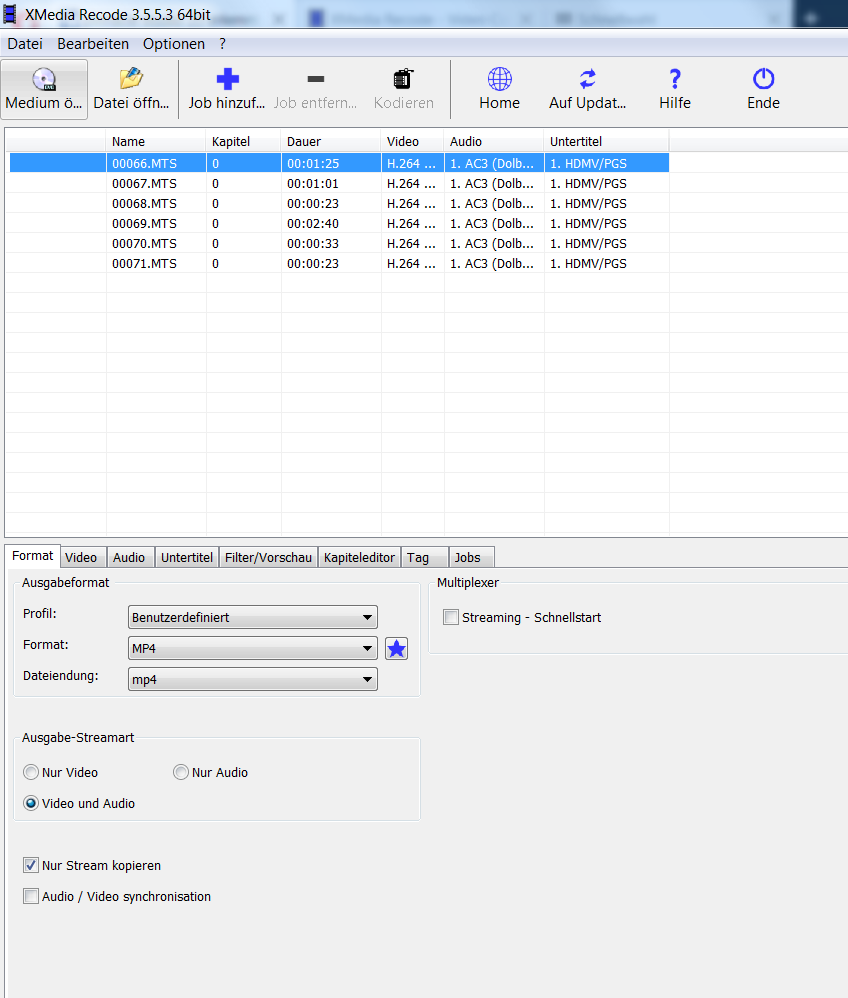Image resolution: width=848 pixels, height=998 pixels.
Task: Switch to the Filter/Vorschau tab
Action: point(268,558)
